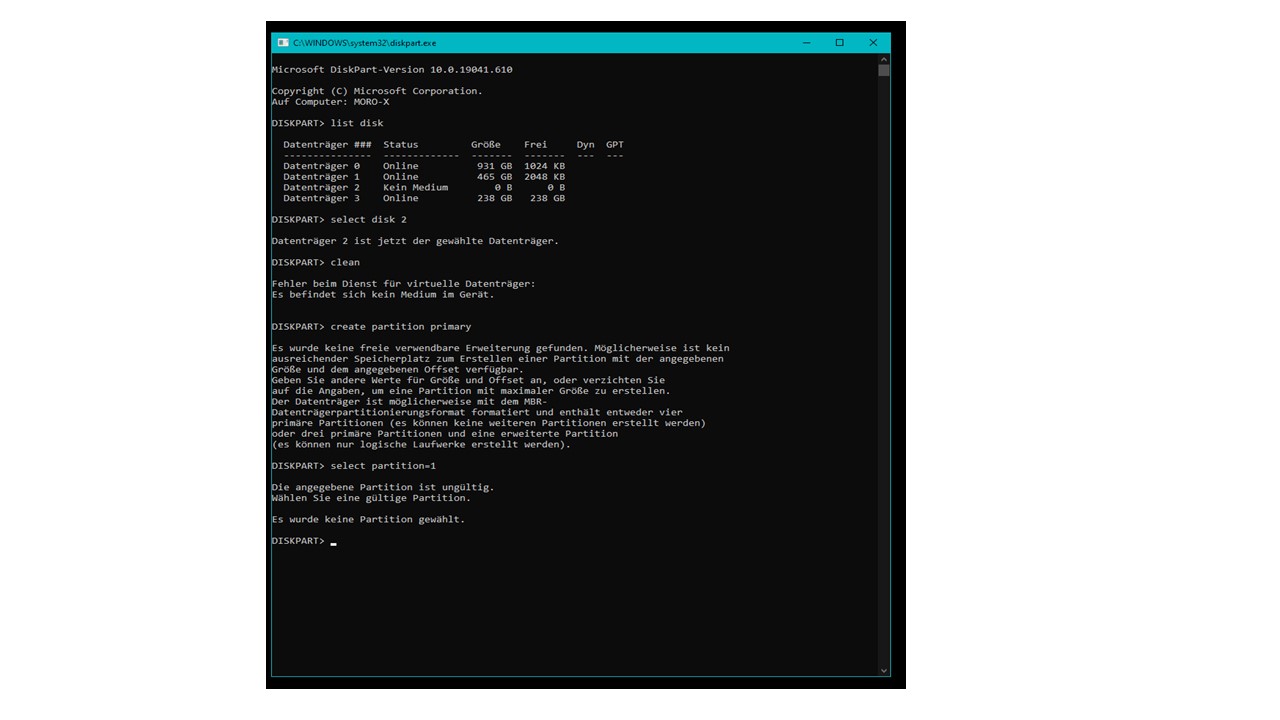Click the 'Datenträger 2' table row label
Screen dimensions: 1280x720
322,187
